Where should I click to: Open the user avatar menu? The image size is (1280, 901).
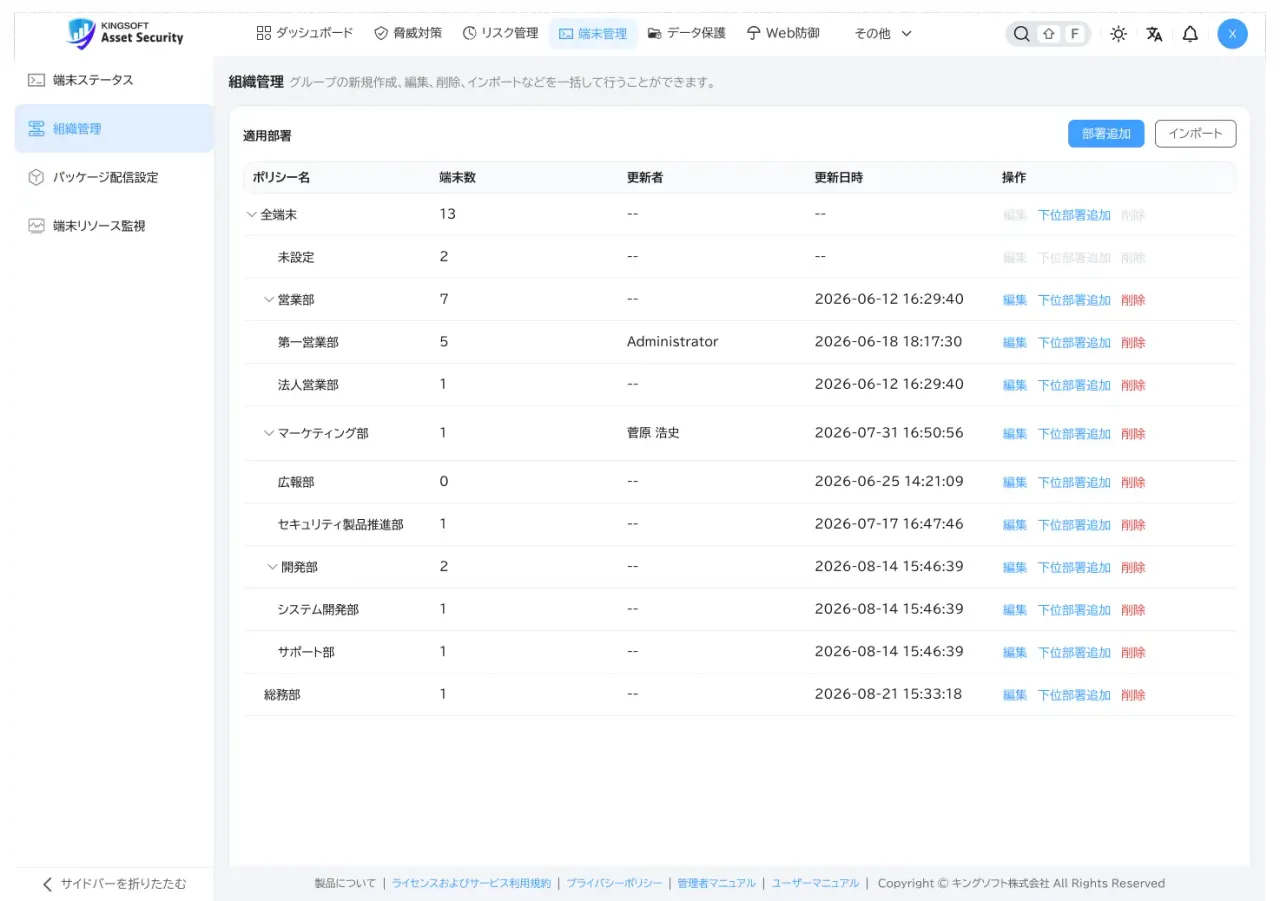point(1232,33)
